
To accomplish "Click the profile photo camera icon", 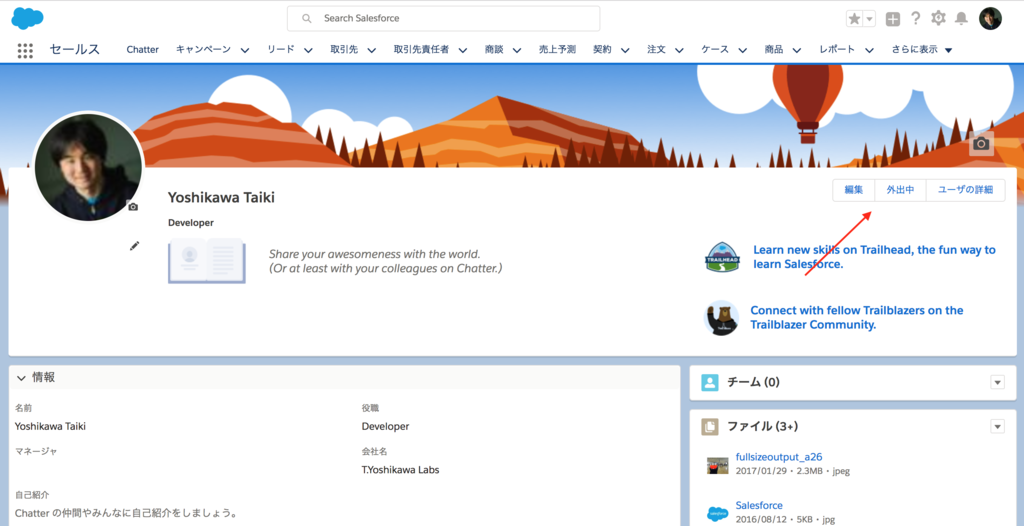I will coord(133,206).
